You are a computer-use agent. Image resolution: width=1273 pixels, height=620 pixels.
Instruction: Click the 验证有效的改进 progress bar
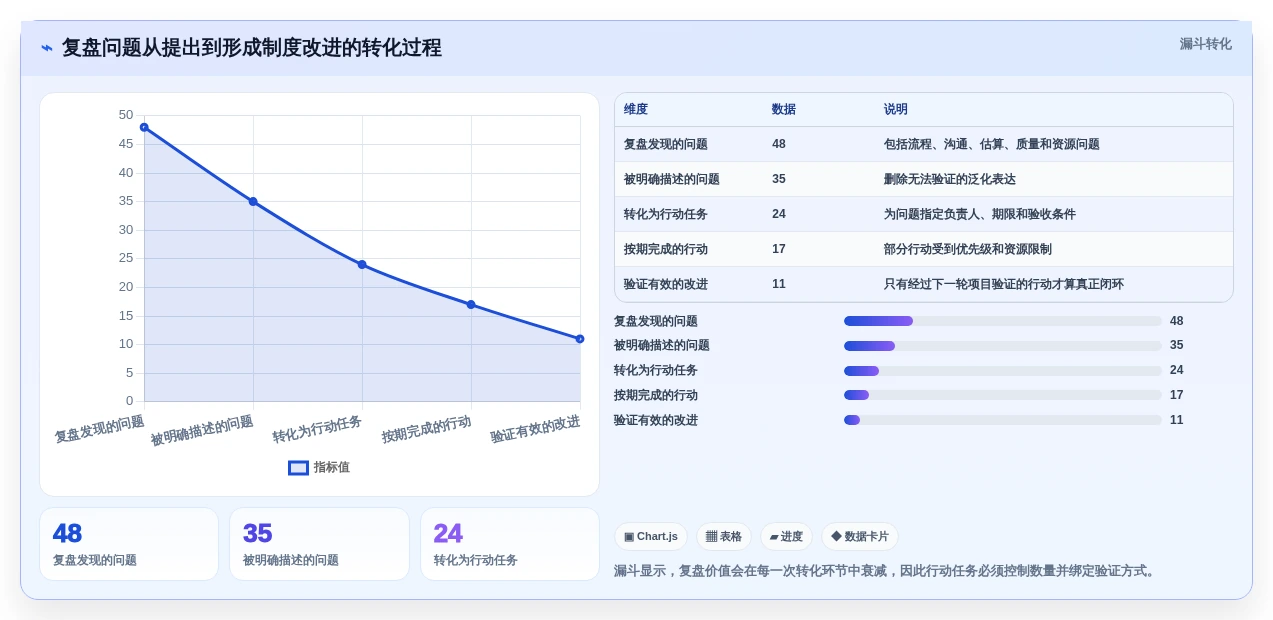[x=1002, y=420]
